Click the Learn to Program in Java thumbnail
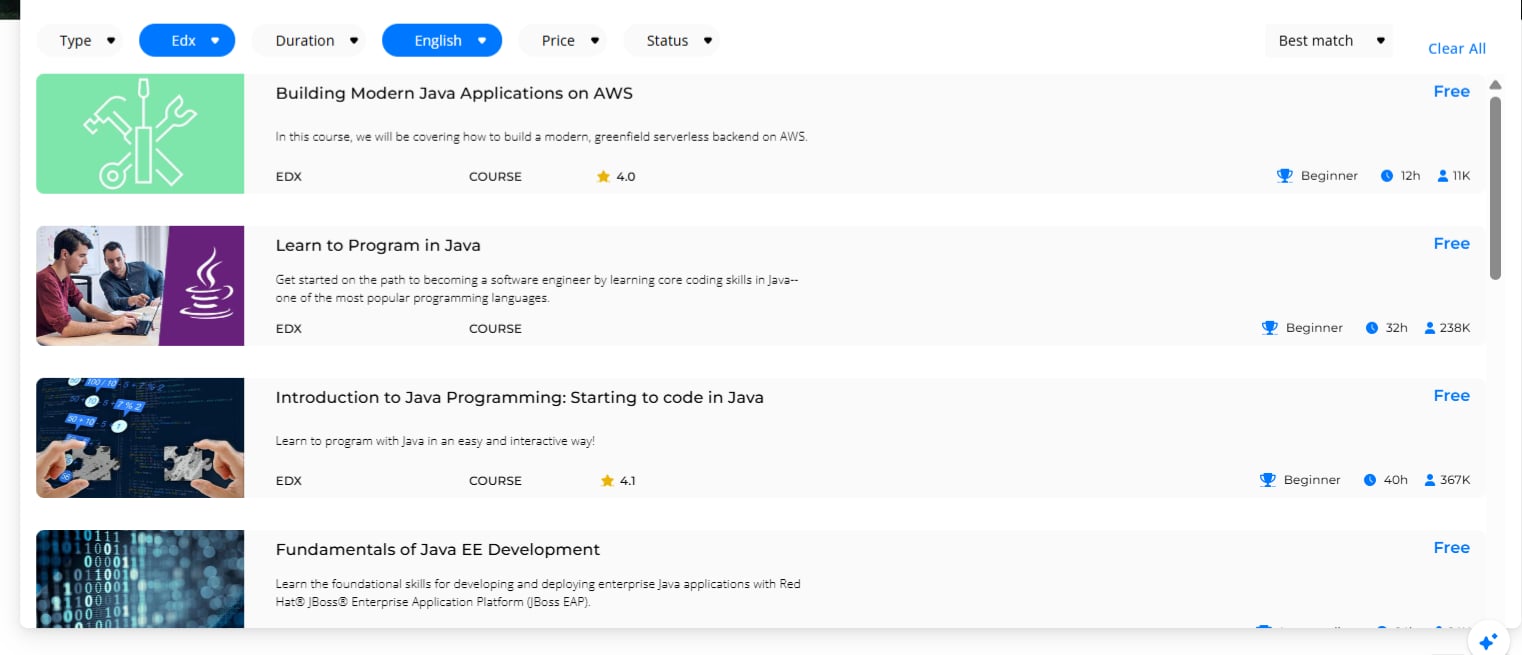 point(140,286)
